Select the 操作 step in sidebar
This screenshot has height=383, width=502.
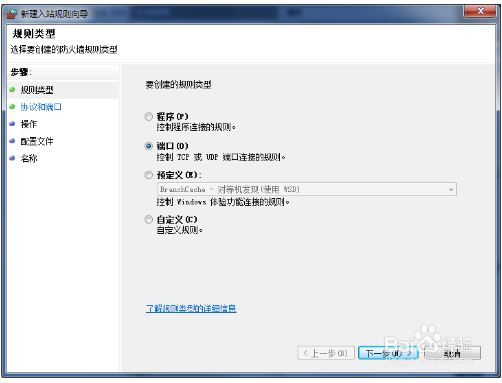(x=29, y=124)
